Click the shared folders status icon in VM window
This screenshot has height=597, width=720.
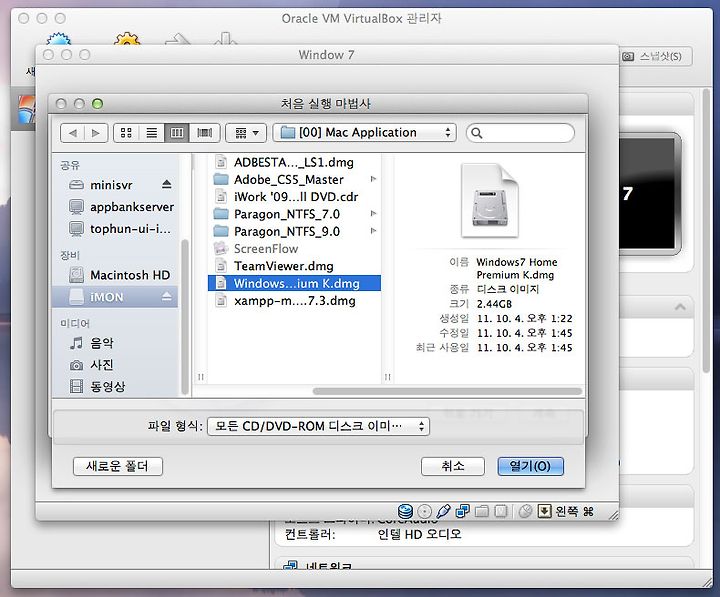point(482,511)
